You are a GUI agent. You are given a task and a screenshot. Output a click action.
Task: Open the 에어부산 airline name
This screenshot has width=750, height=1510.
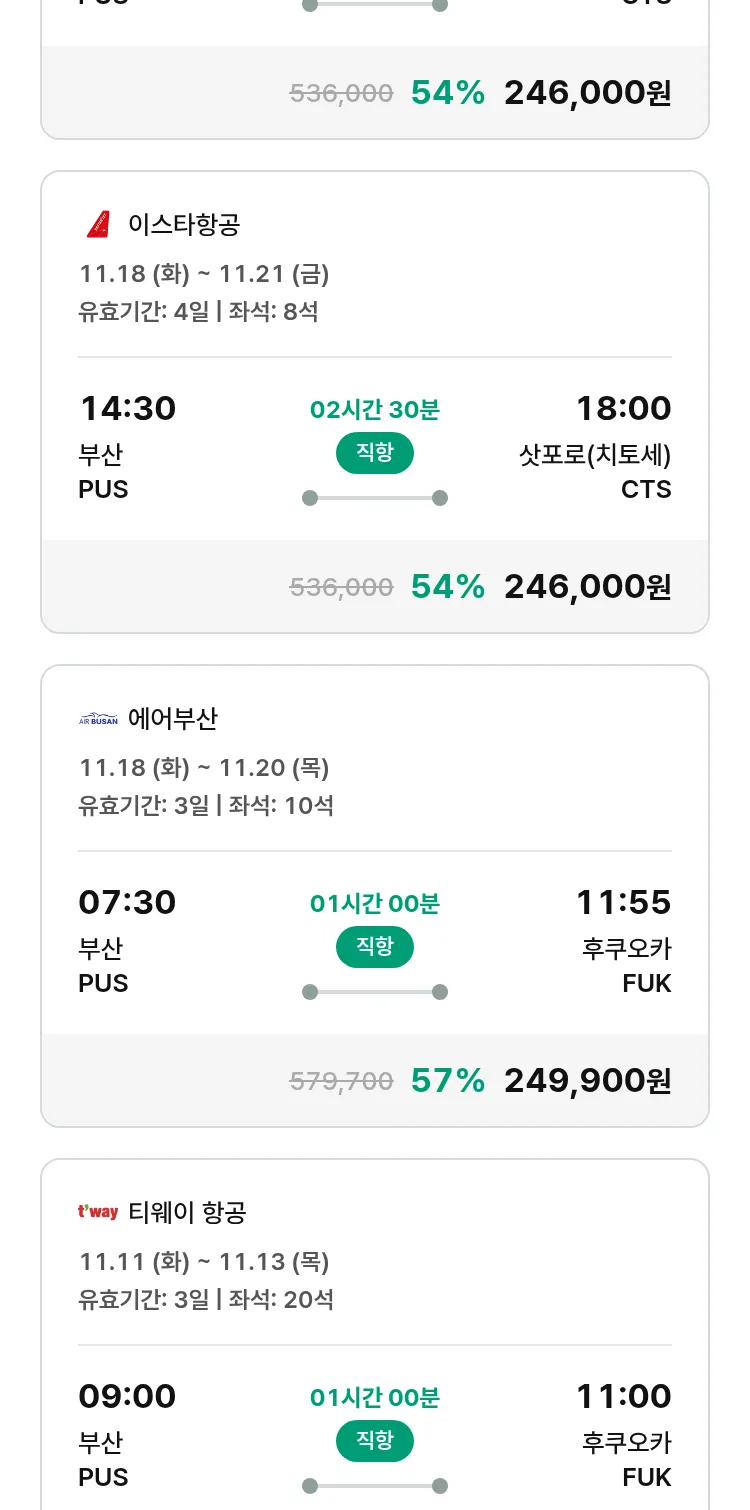173,719
